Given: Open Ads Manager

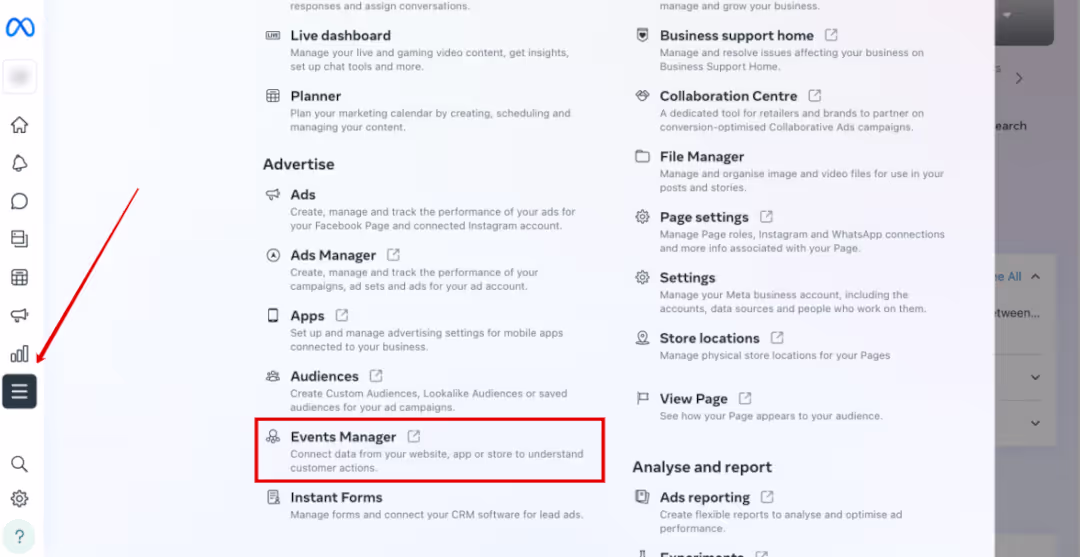Looking at the screenshot, I should point(333,255).
